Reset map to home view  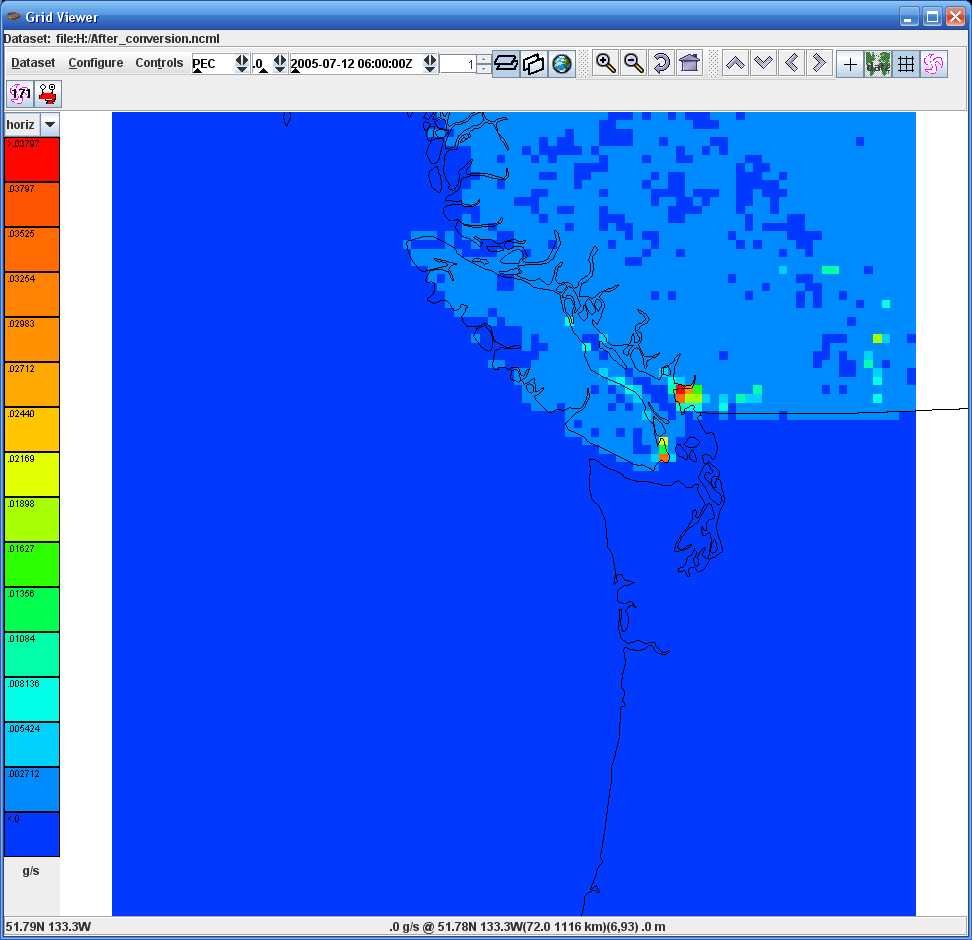point(689,63)
